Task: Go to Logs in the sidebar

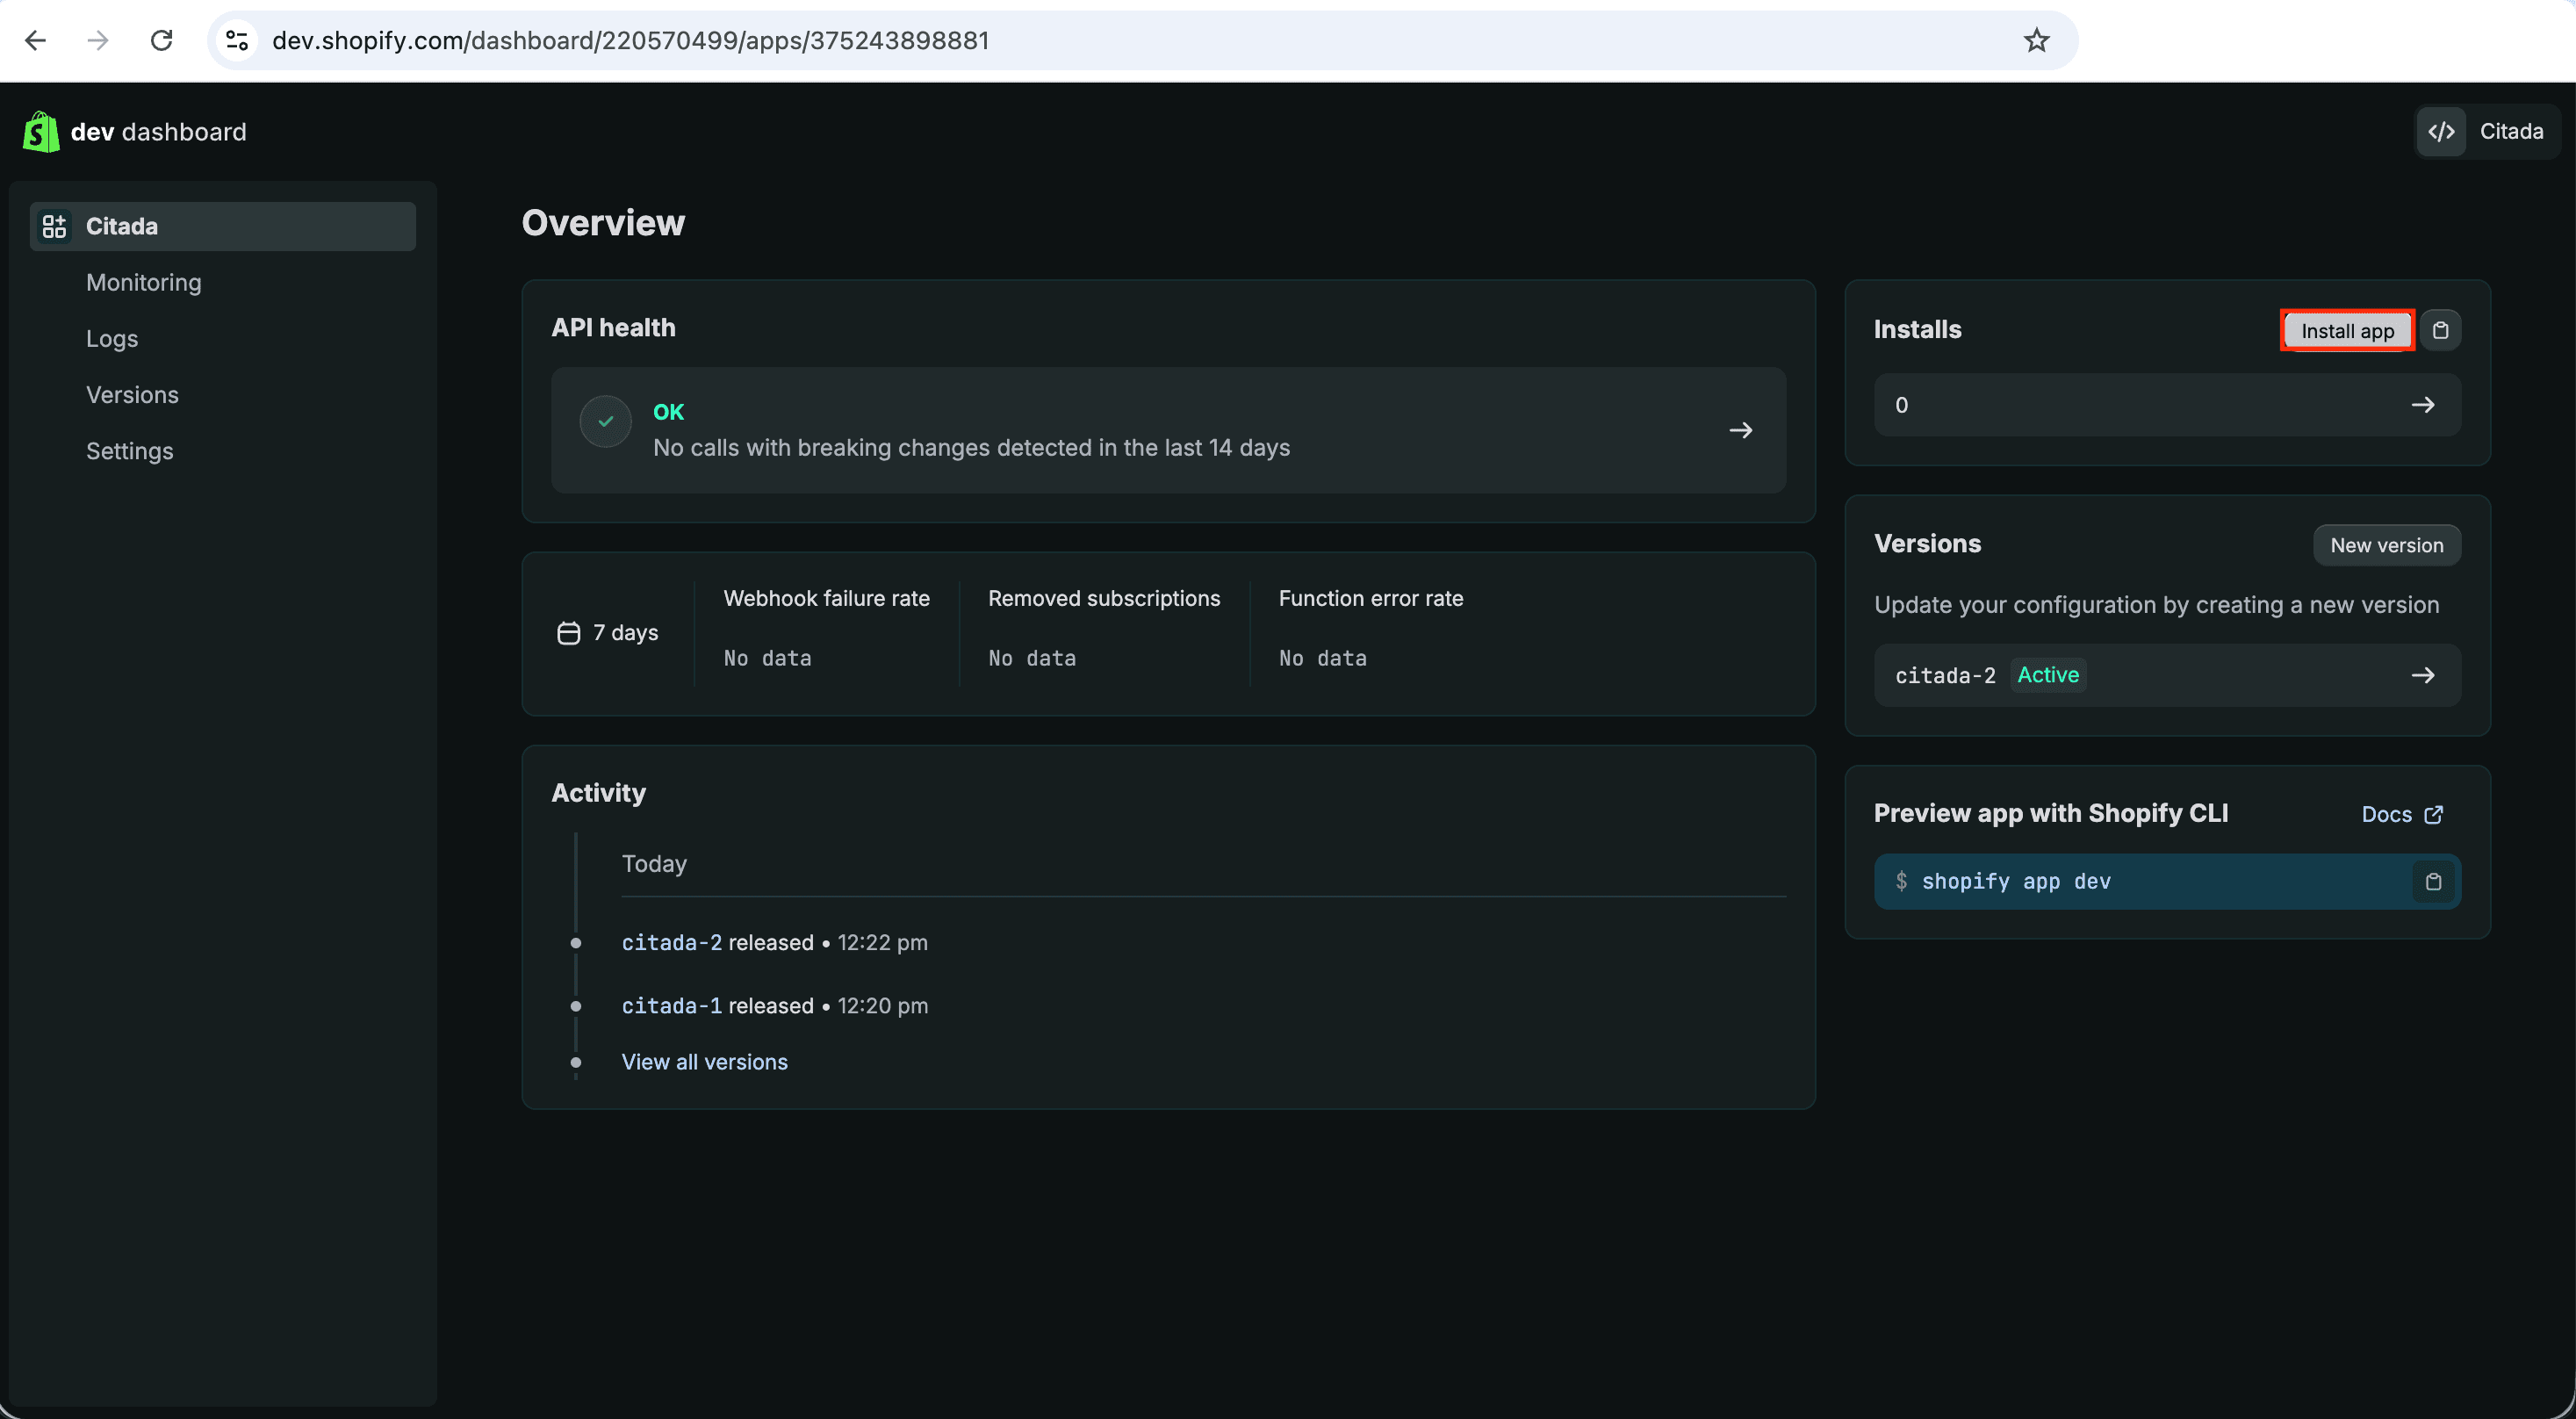Action: click(112, 338)
